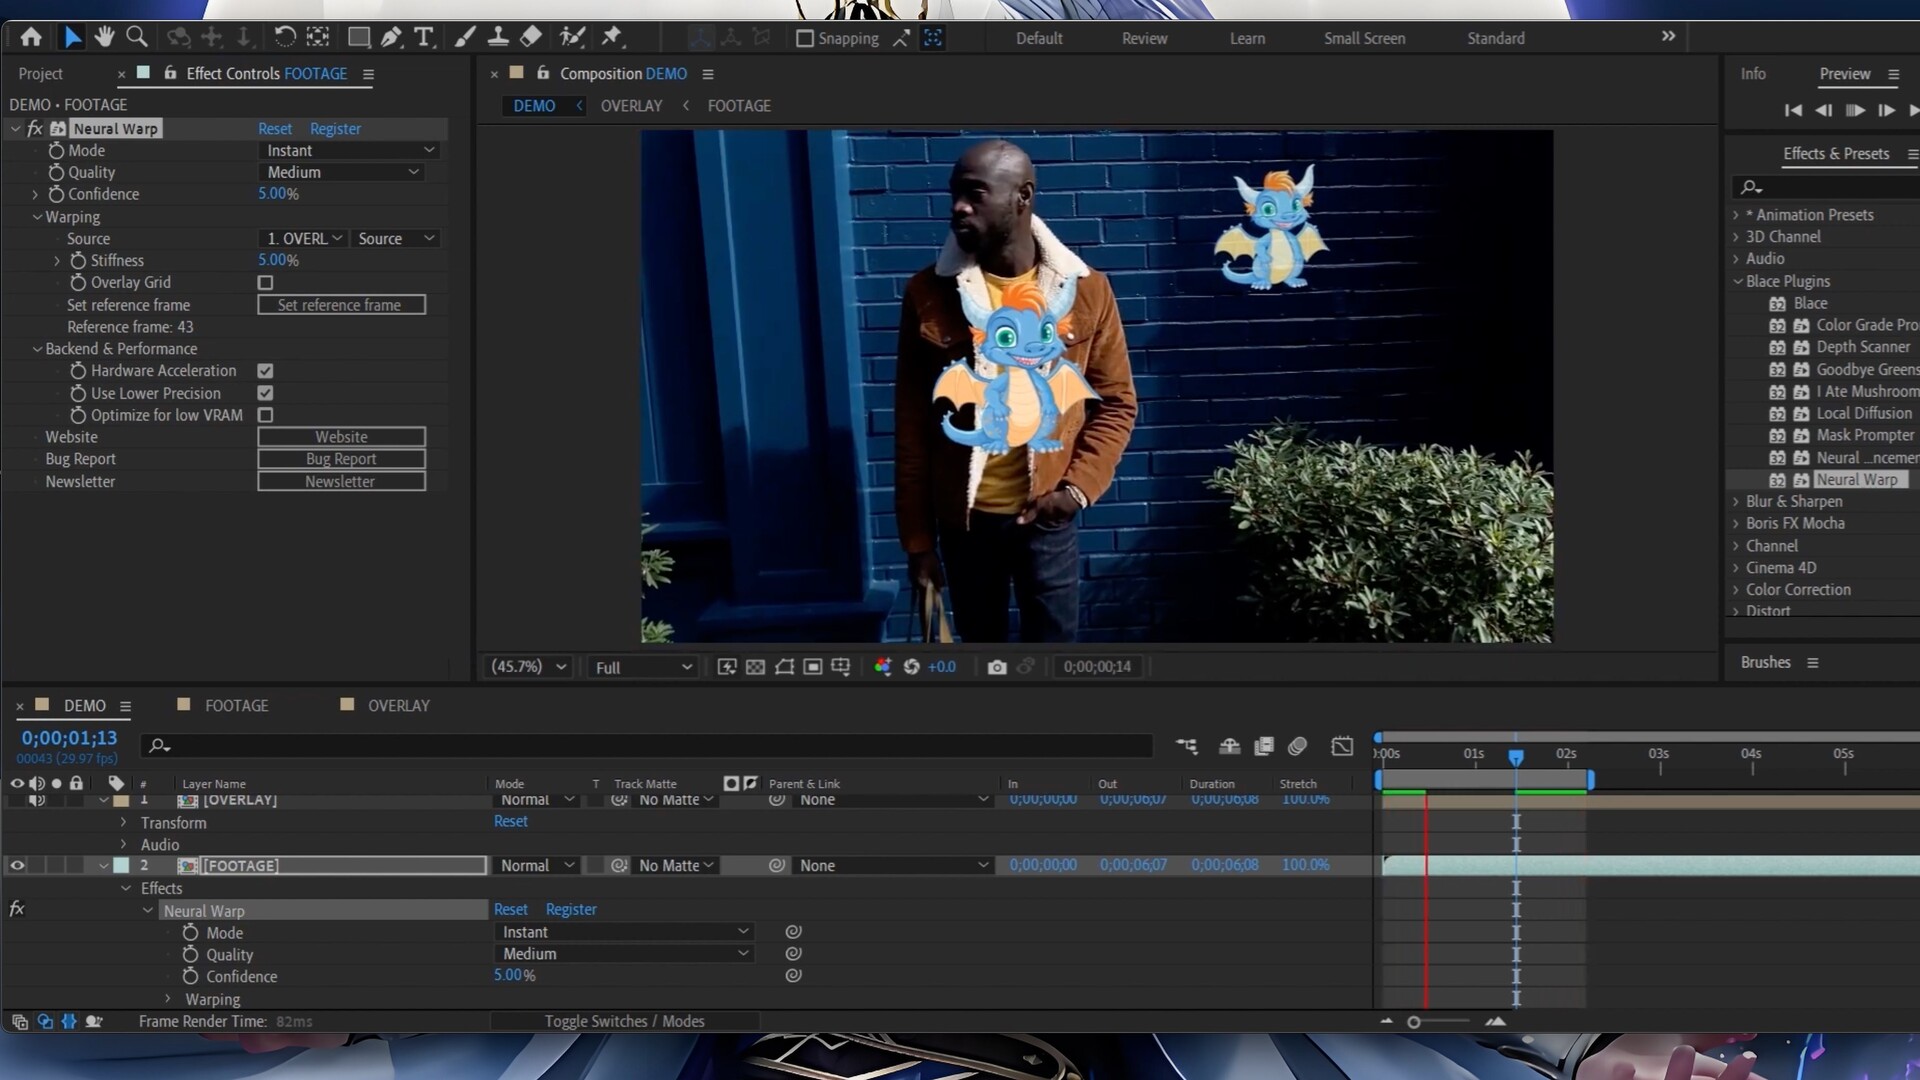Select the Rotation tool
The height and width of the screenshot is (1080, 1920).
pyautogui.click(x=285, y=38)
